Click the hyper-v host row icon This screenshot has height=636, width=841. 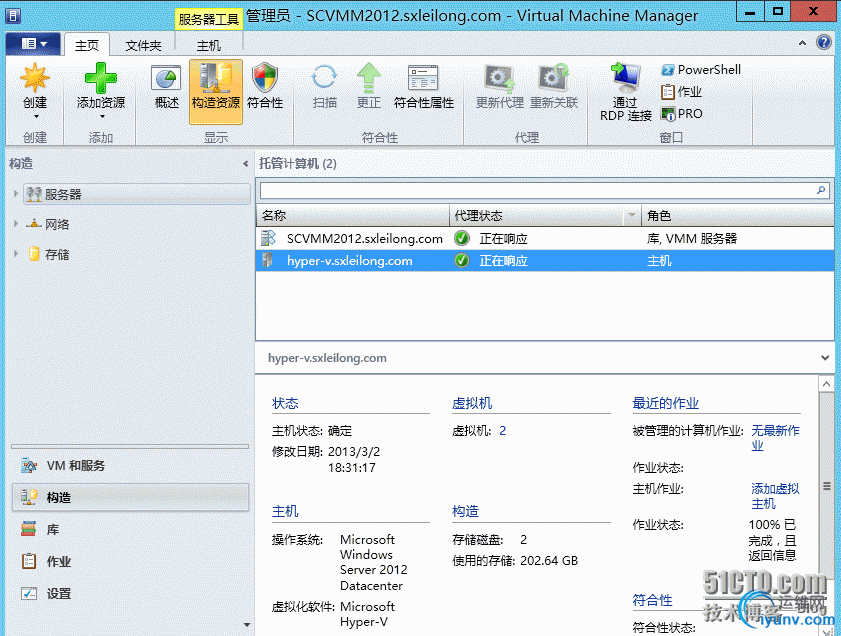[268, 261]
